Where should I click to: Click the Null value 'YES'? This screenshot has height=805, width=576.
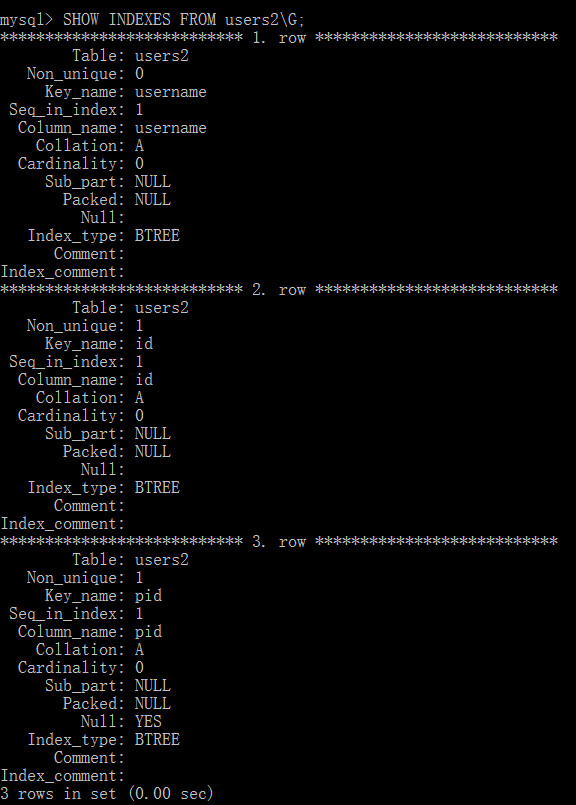point(148,721)
